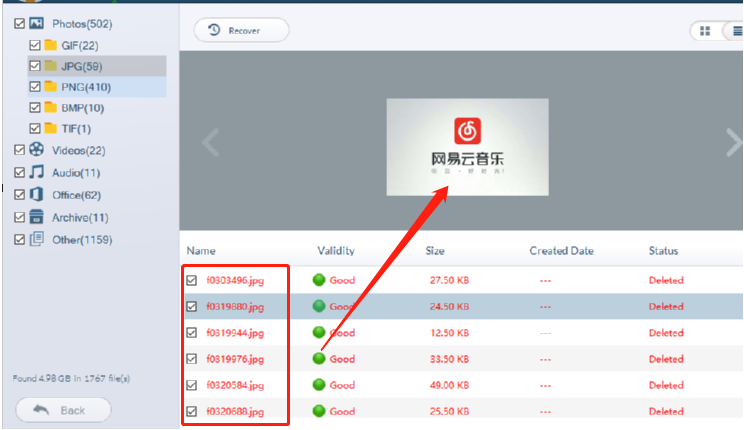Uncheck the TIF(1) checkbox

[35, 128]
